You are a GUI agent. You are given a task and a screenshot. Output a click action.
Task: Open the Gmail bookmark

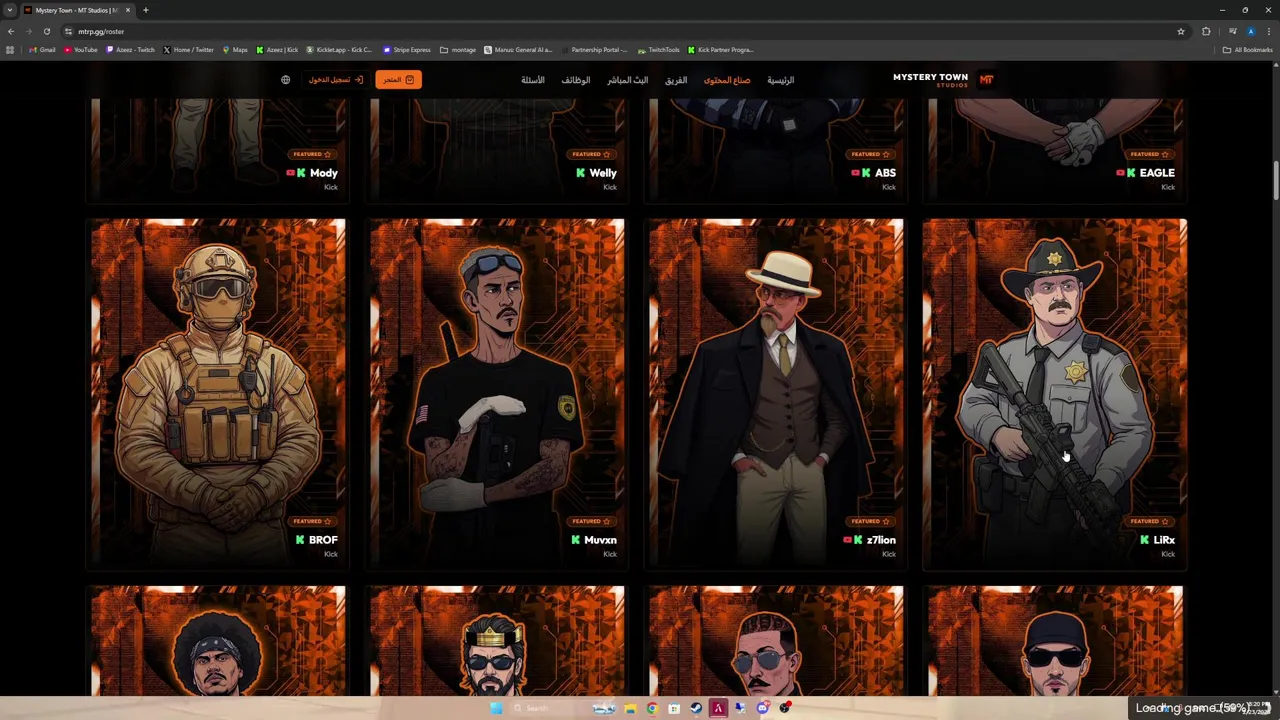[42, 50]
